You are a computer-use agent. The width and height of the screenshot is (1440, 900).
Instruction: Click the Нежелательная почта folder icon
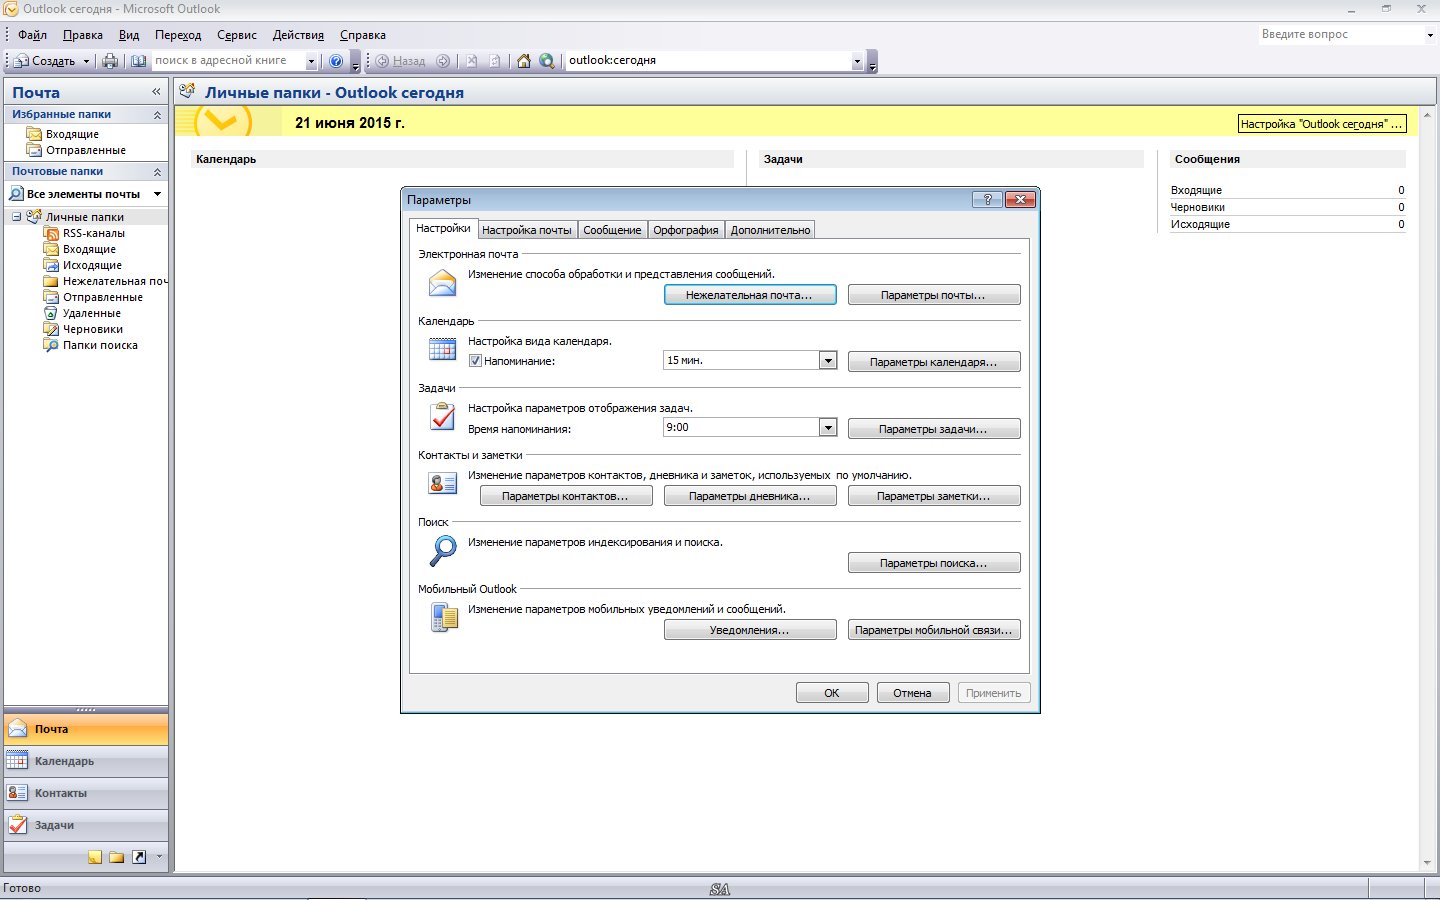coord(51,281)
